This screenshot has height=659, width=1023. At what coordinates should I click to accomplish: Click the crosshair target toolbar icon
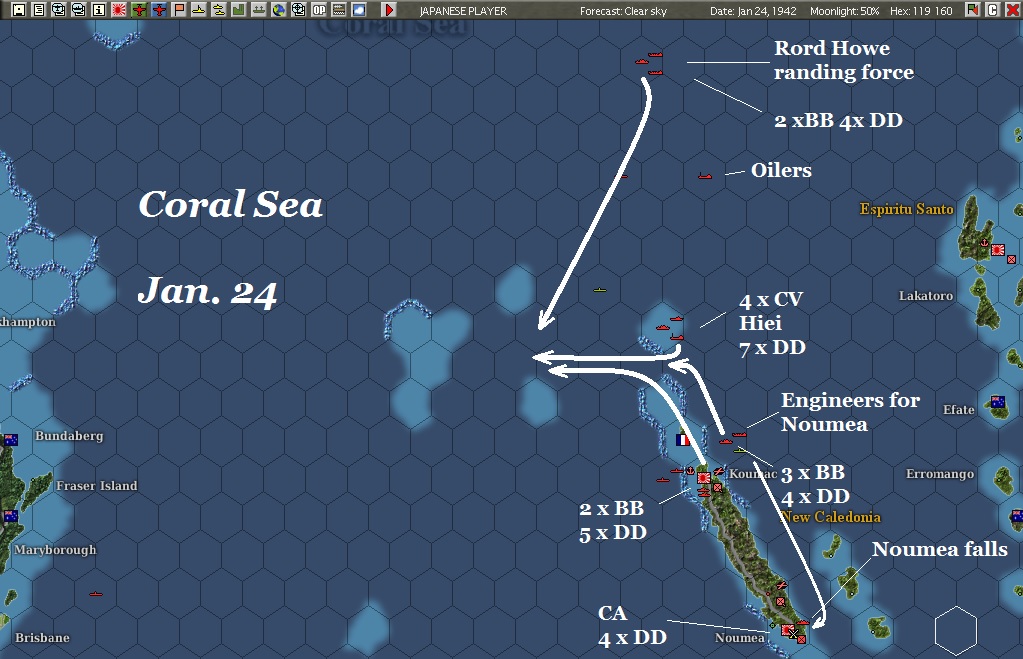point(299,10)
